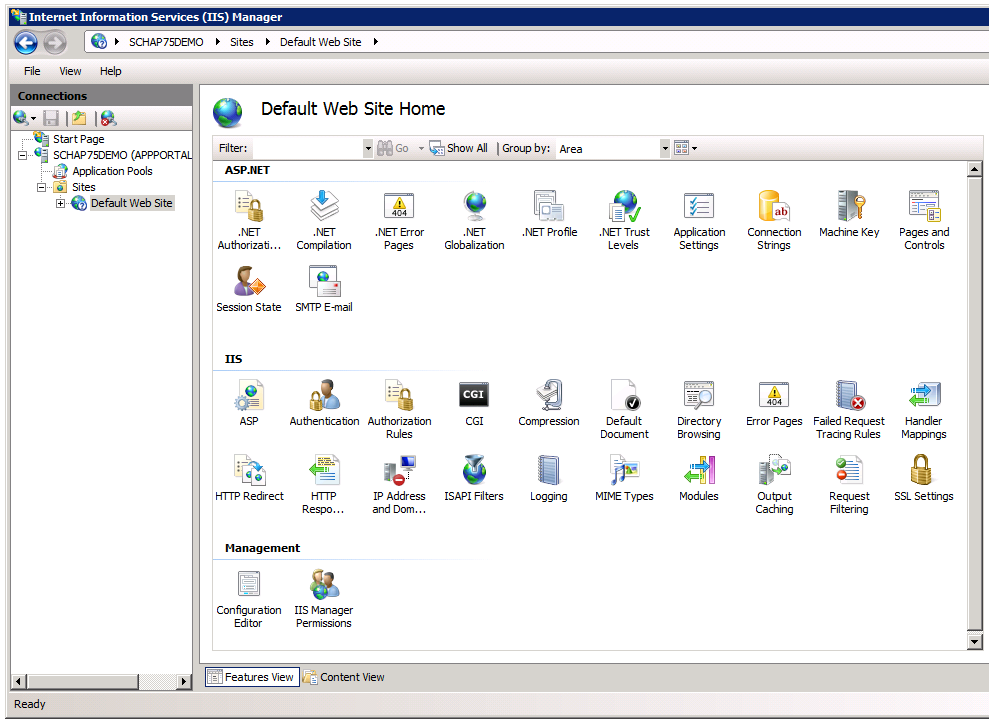The width and height of the screenshot is (989, 722).
Task: Open the Handler Mappings feature
Action: pyautogui.click(x=923, y=396)
